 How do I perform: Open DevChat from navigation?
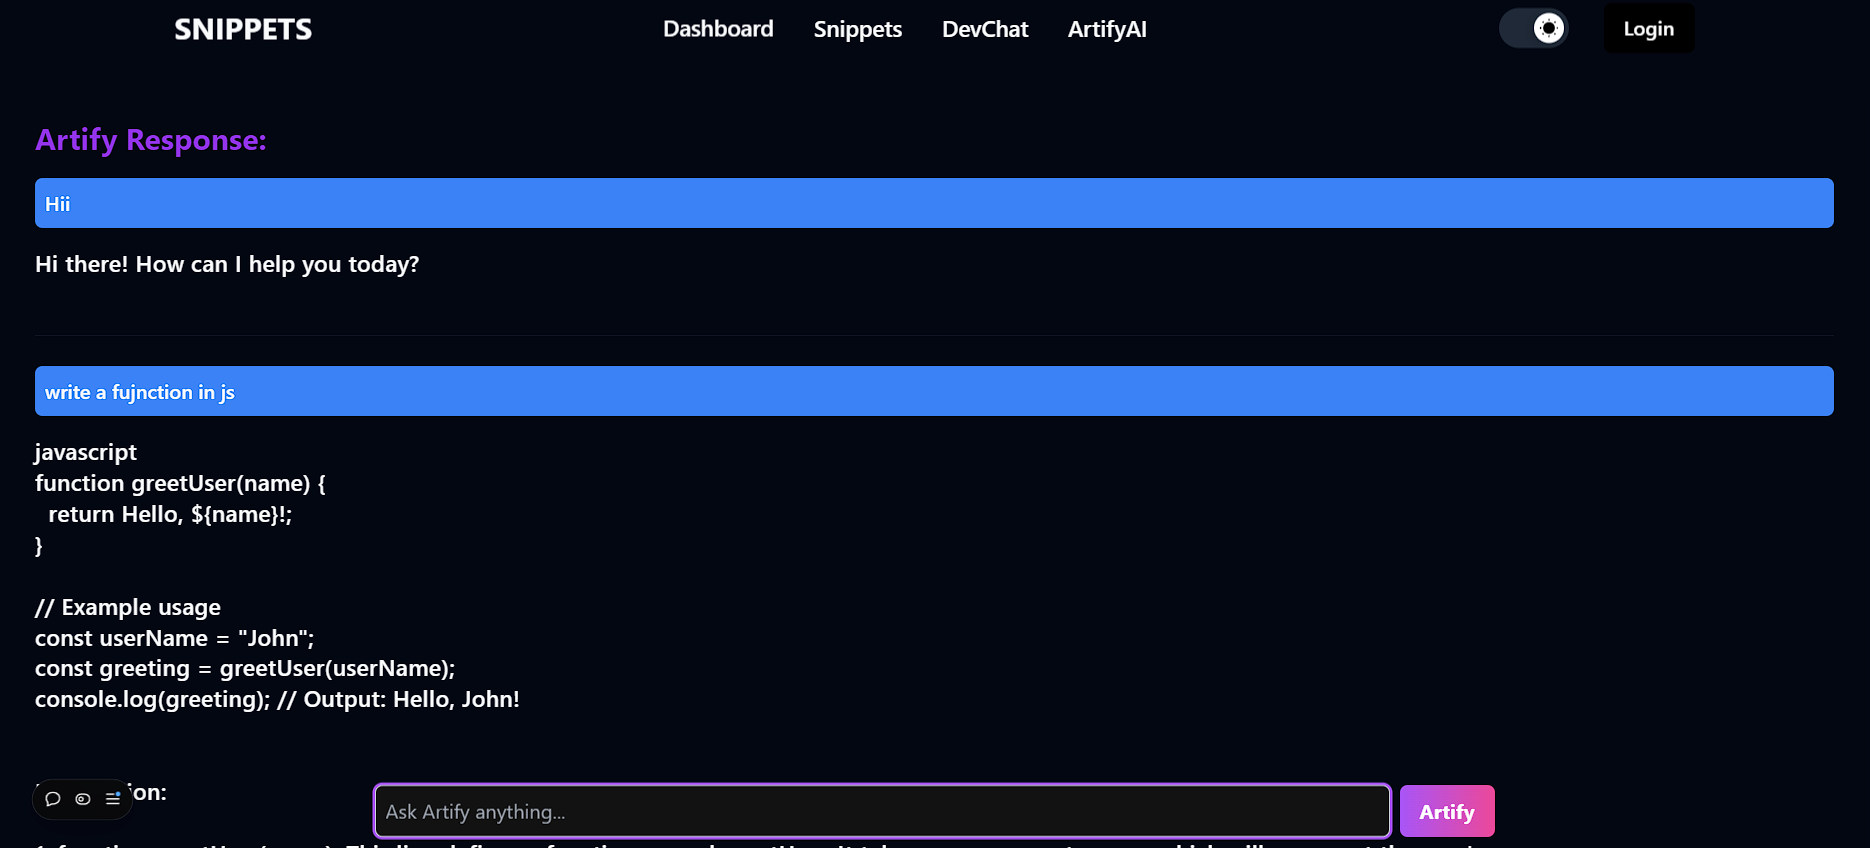click(985, 29)
